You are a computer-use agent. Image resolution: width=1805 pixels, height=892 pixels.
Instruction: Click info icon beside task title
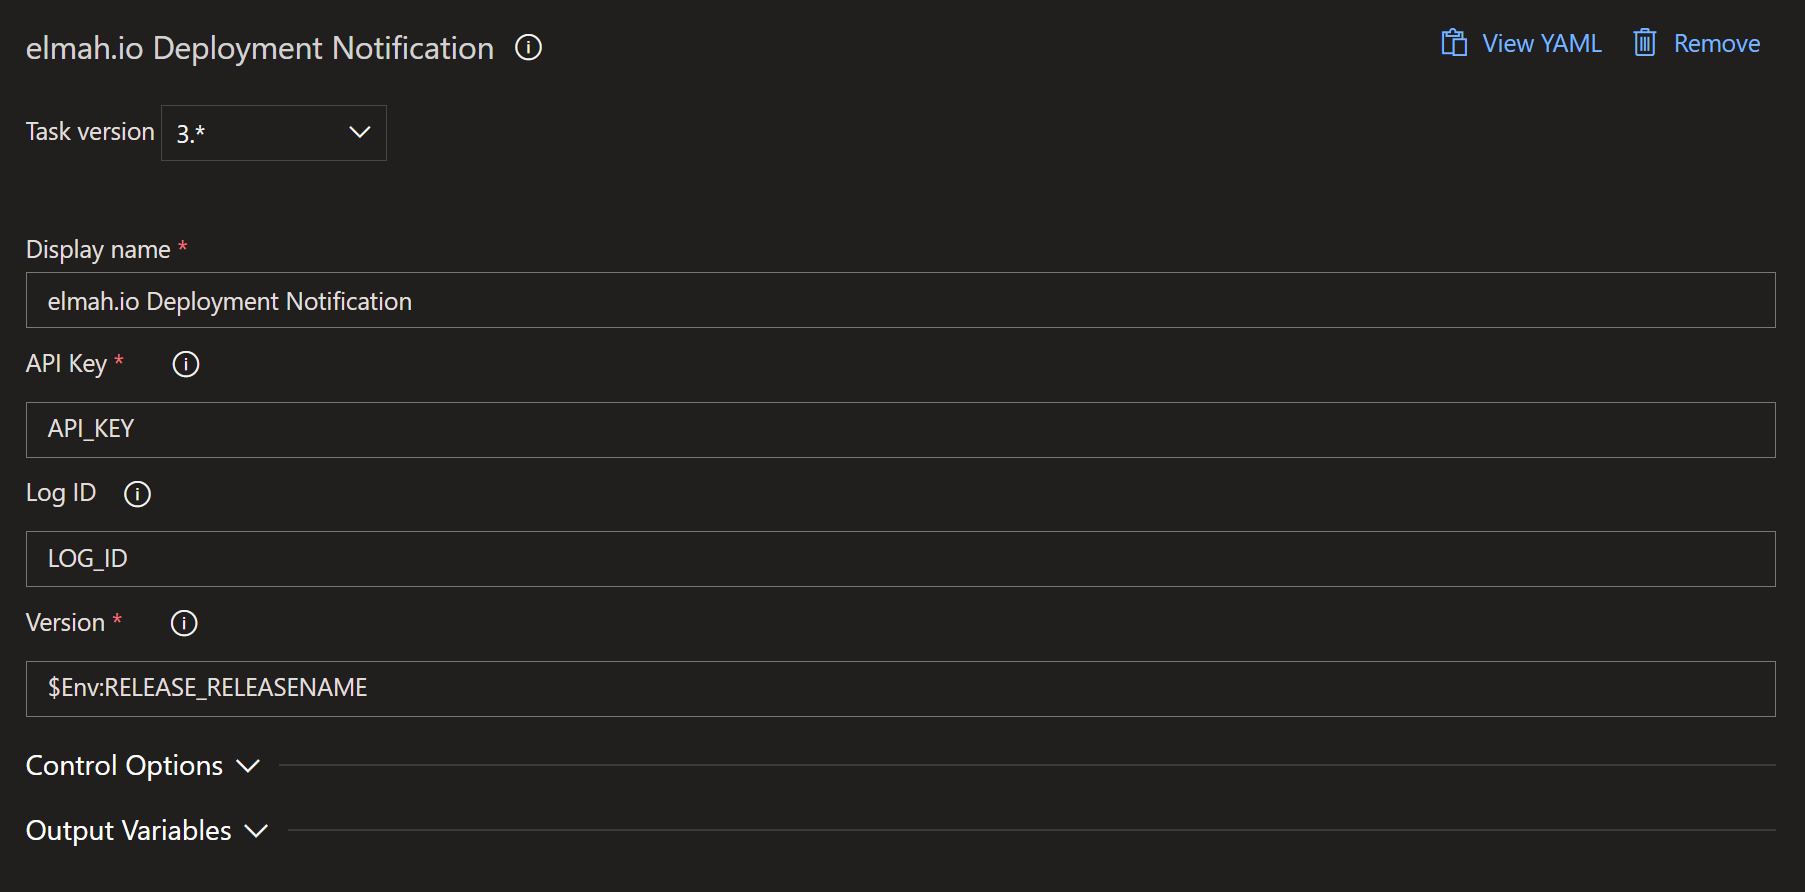528,47
